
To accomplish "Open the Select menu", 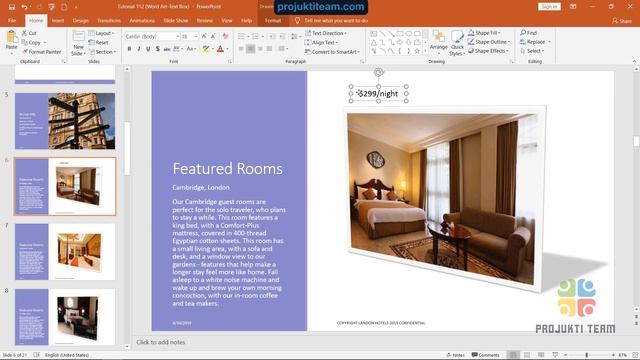I will (532, 51).
